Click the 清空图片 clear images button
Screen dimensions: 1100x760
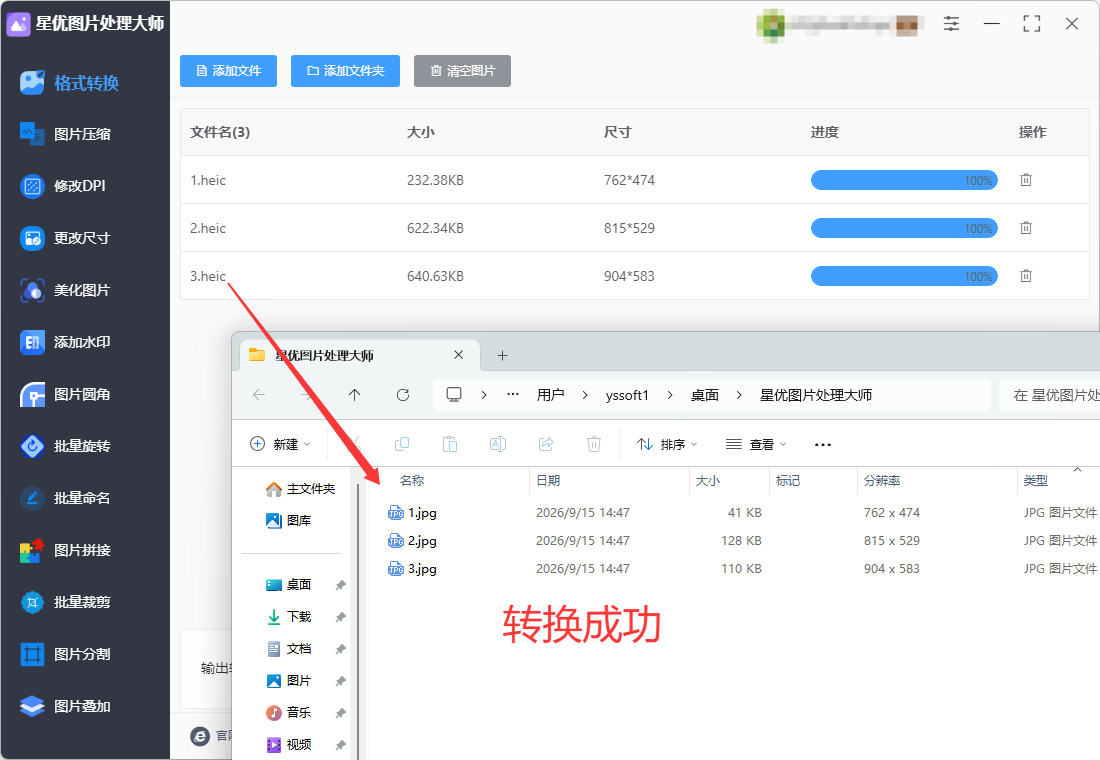(462, 71)
